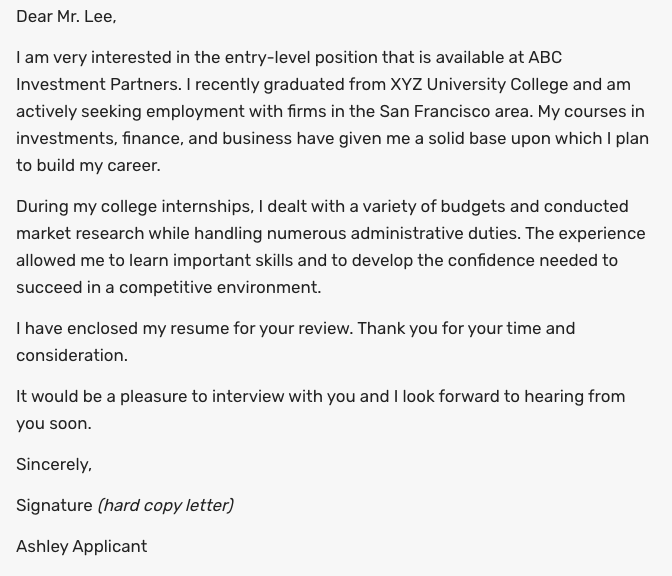Click the closing word 'Sincerely,'
This screenshot has height=576, width=672.
[54, 465]
